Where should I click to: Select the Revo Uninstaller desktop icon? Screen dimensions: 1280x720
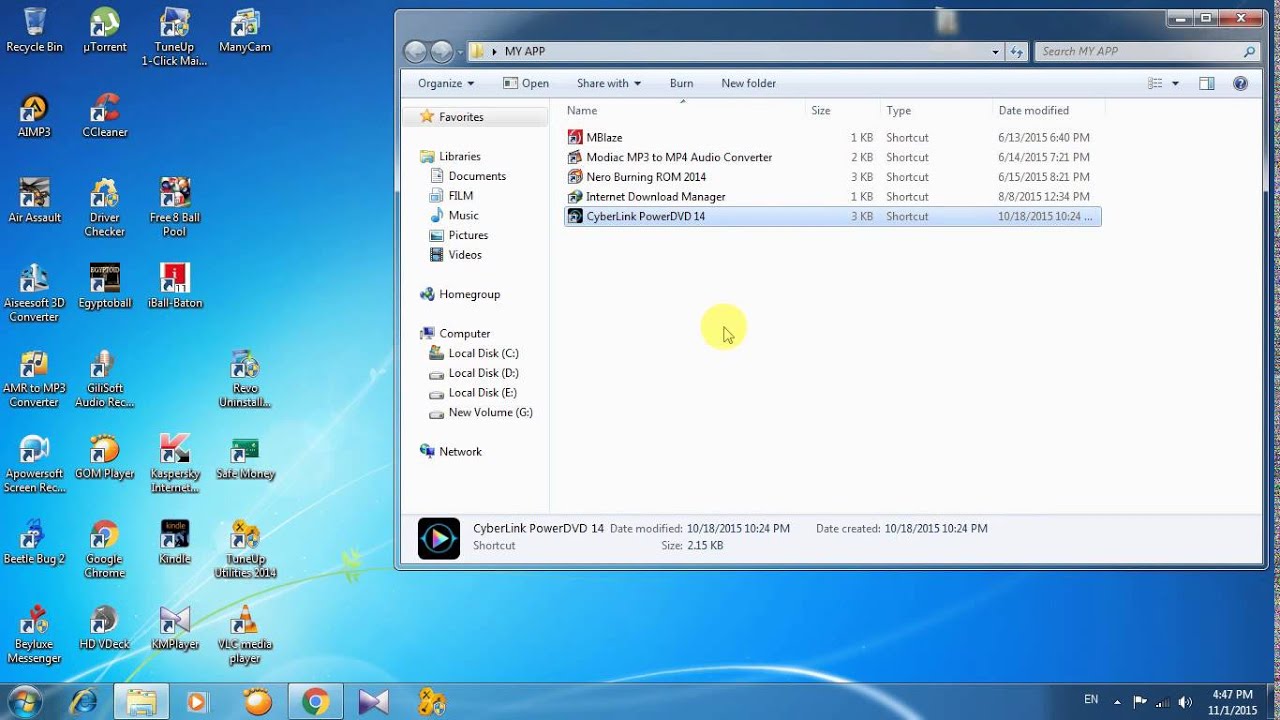(x=244, y=379)
